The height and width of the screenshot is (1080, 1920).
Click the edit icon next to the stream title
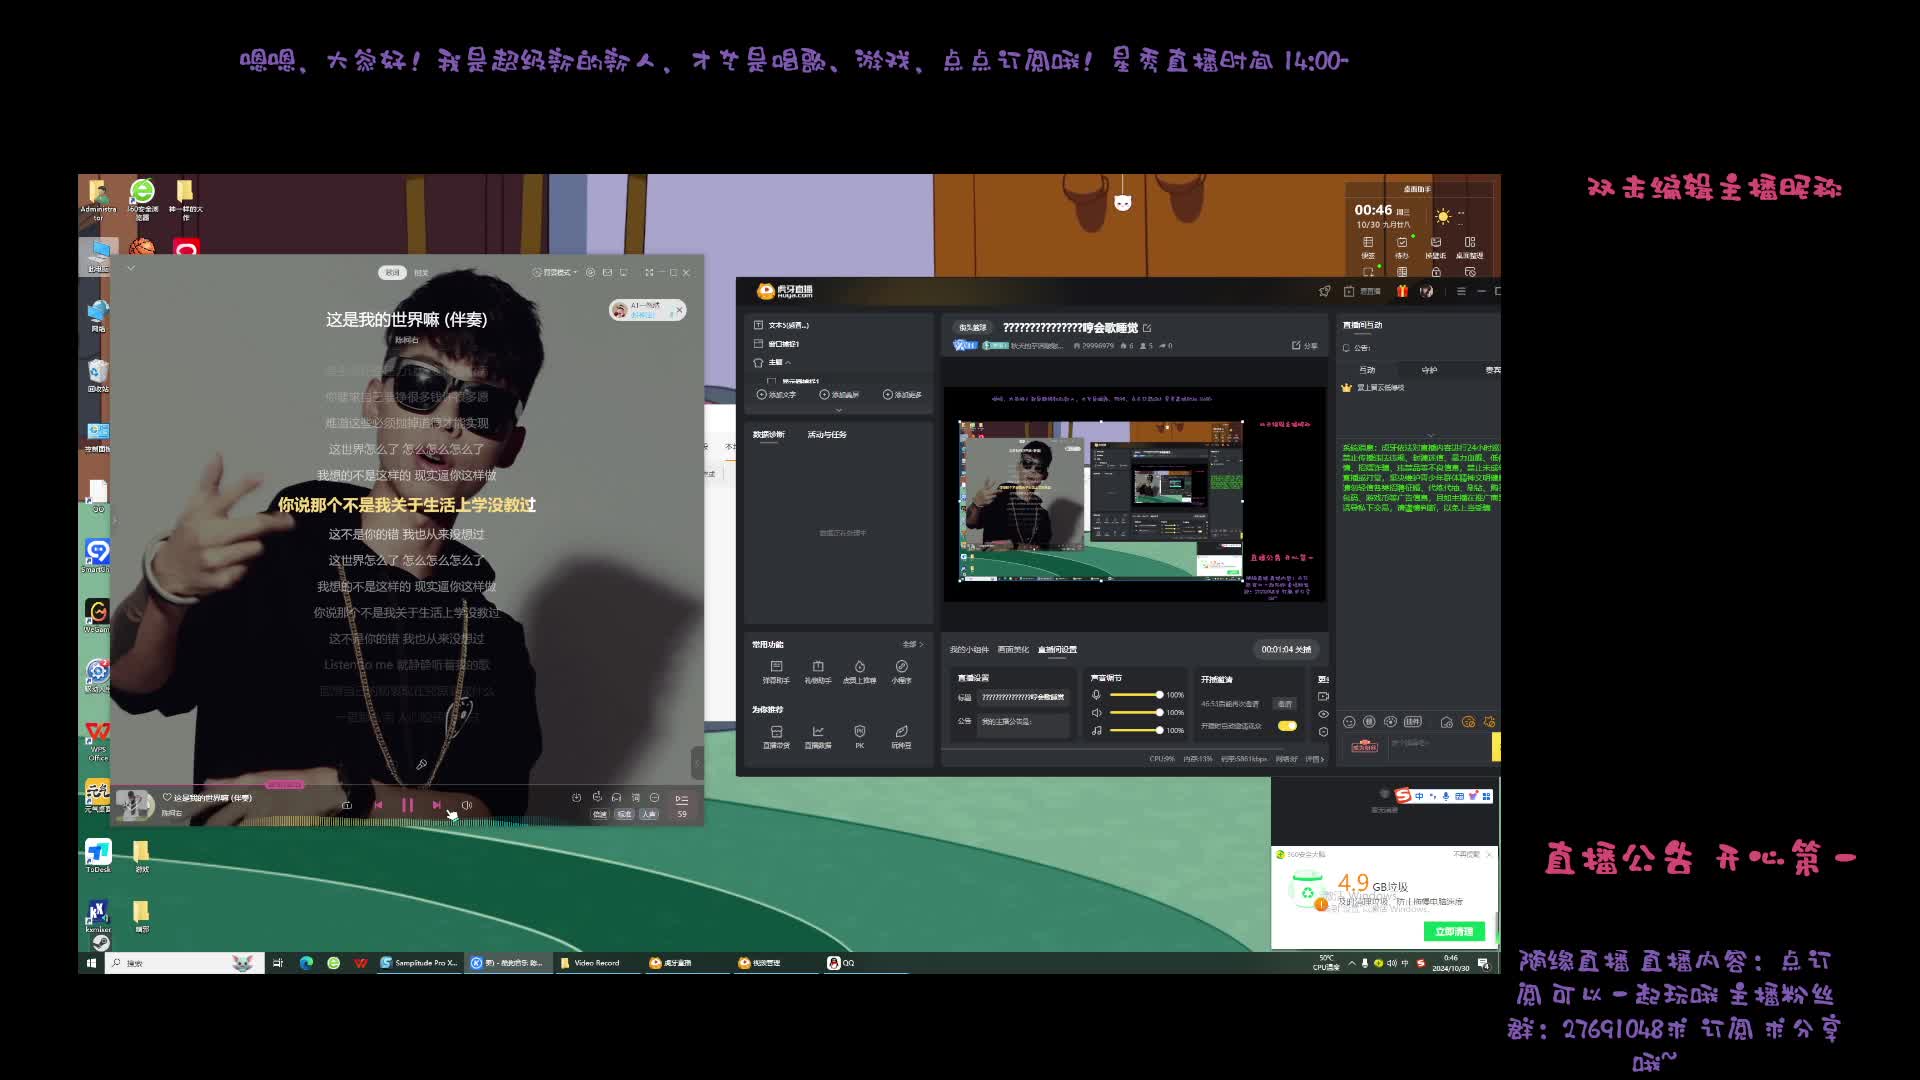[1147, 328]
